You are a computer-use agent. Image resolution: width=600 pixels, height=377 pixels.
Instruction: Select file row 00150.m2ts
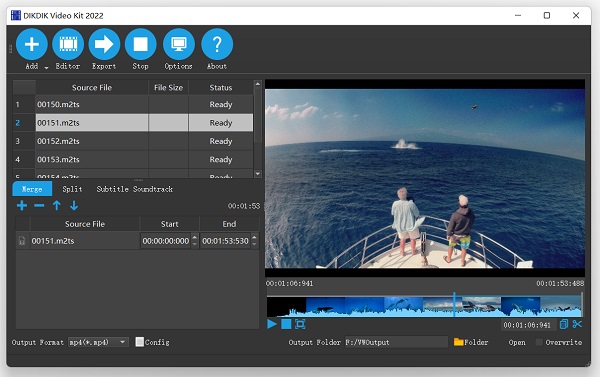click(x=133, y=104)
